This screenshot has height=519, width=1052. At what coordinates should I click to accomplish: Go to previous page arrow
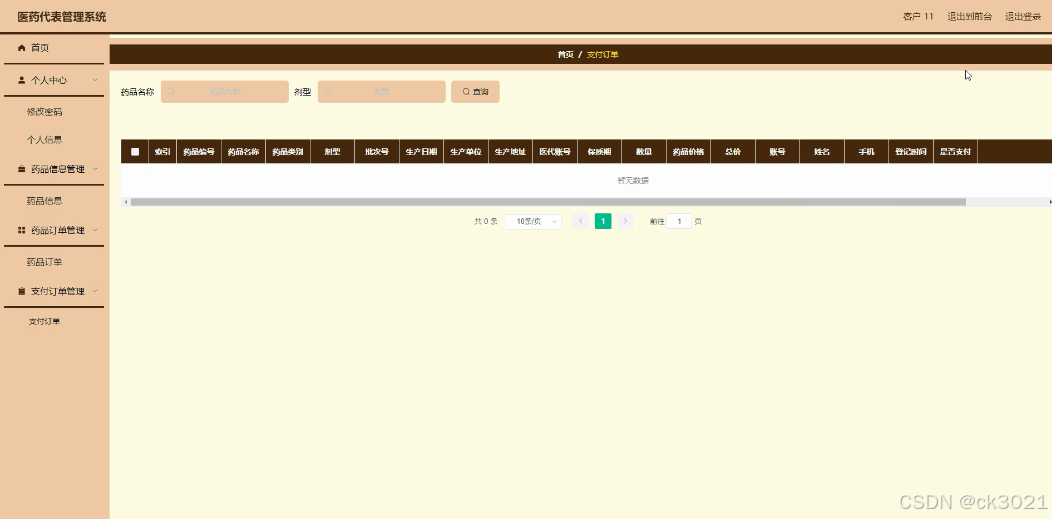pyautogui.click(x=581, y=221)
